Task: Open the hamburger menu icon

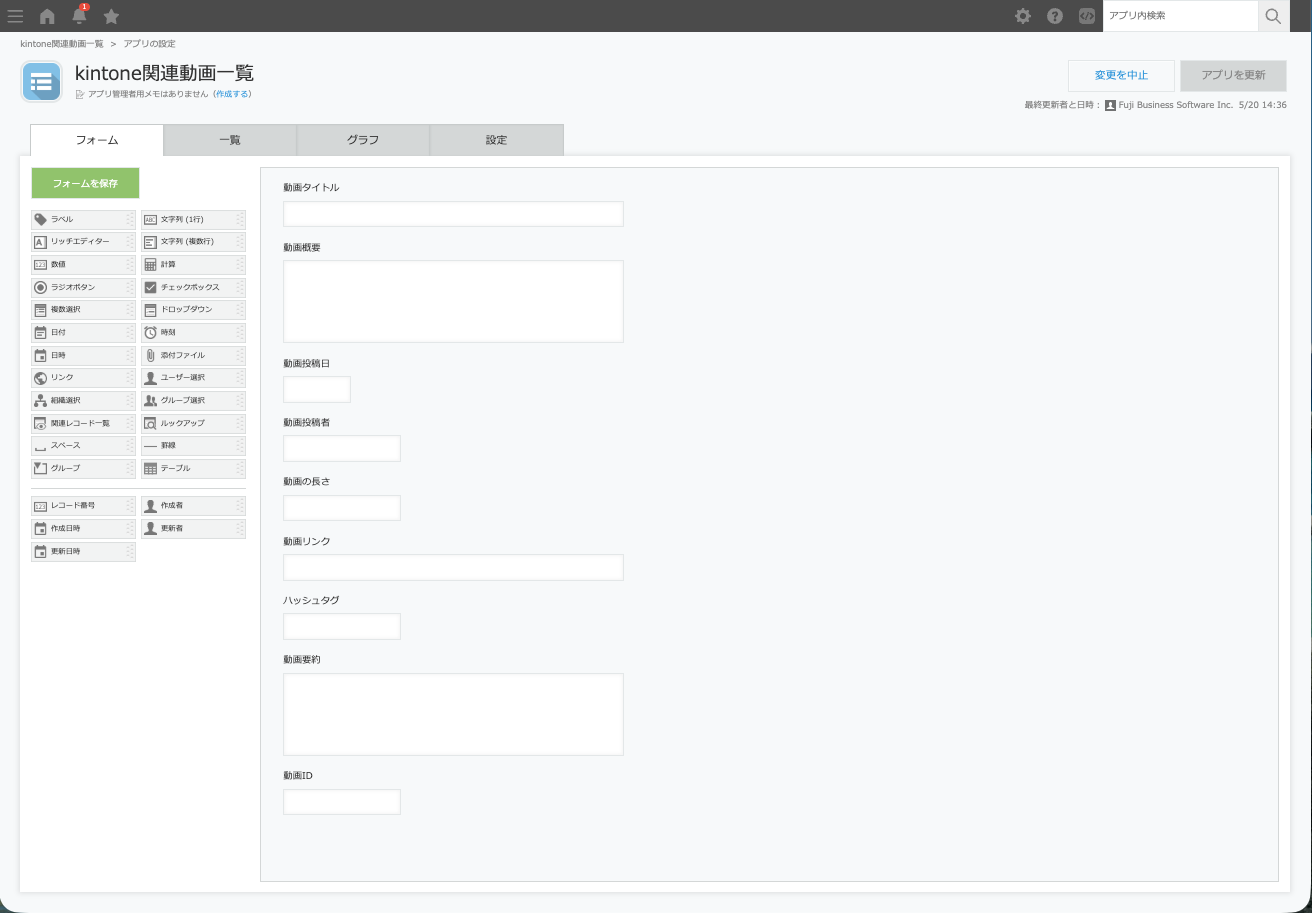Action: click(15, 16)
